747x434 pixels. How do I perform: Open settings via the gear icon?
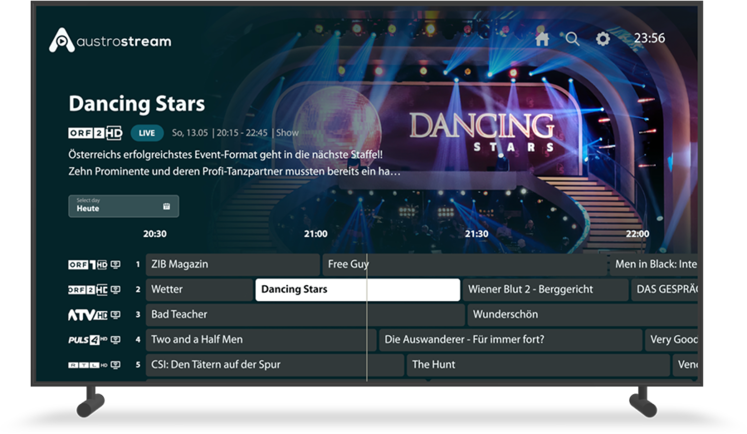pos(603,39)
